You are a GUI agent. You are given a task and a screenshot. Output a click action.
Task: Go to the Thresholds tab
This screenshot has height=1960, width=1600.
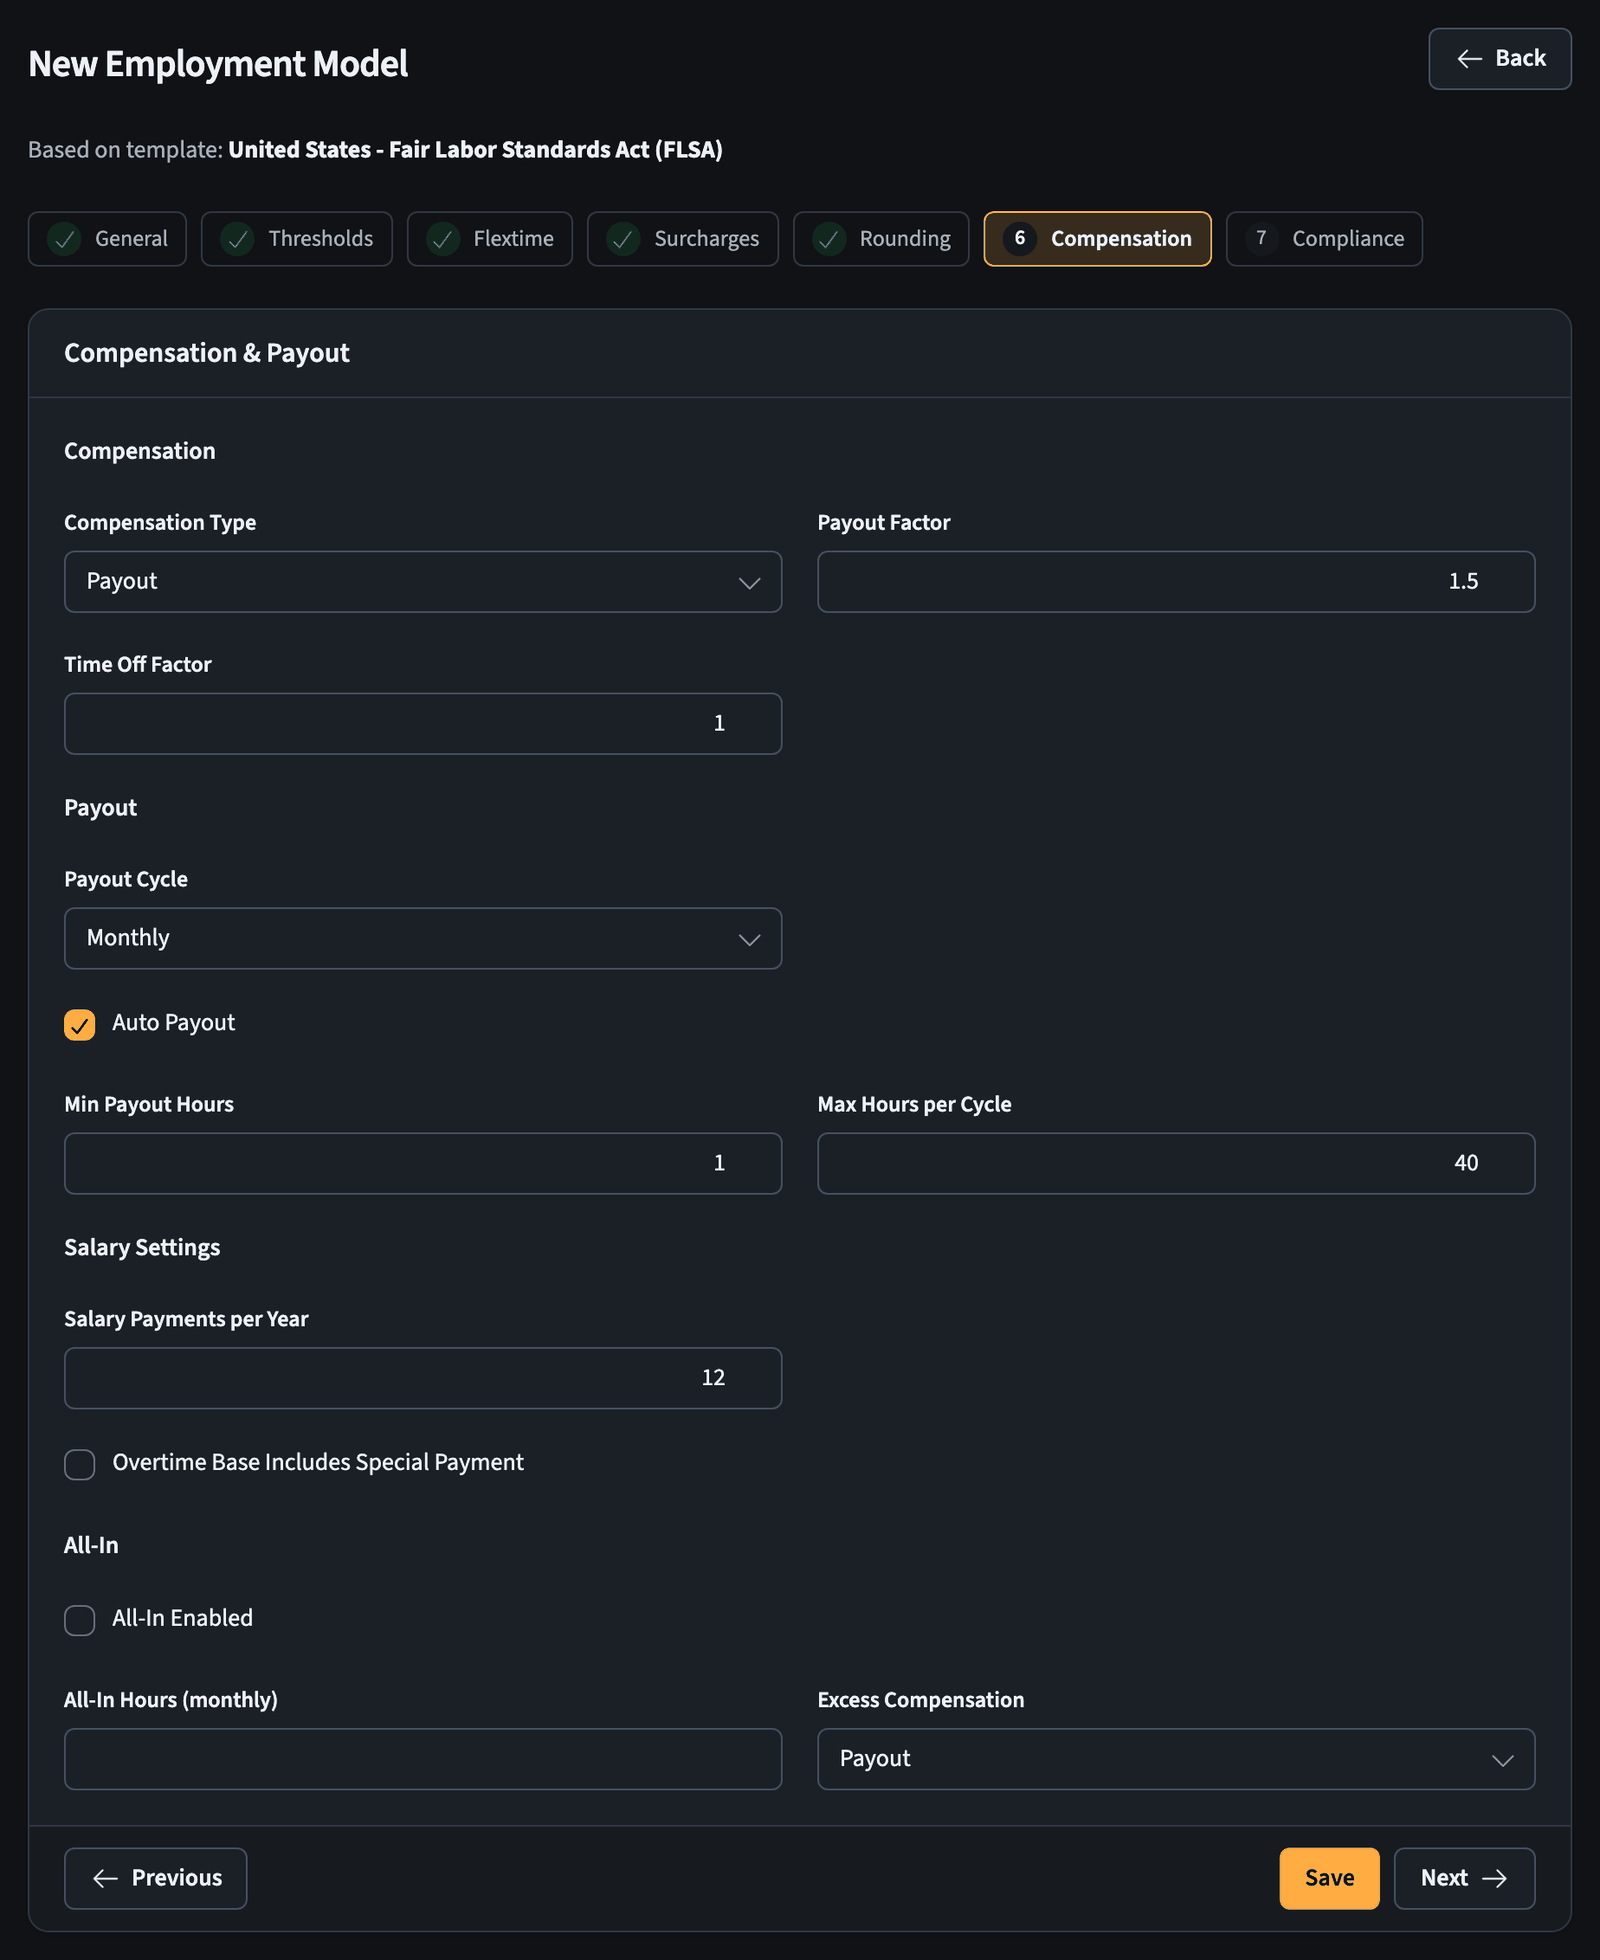297,239
